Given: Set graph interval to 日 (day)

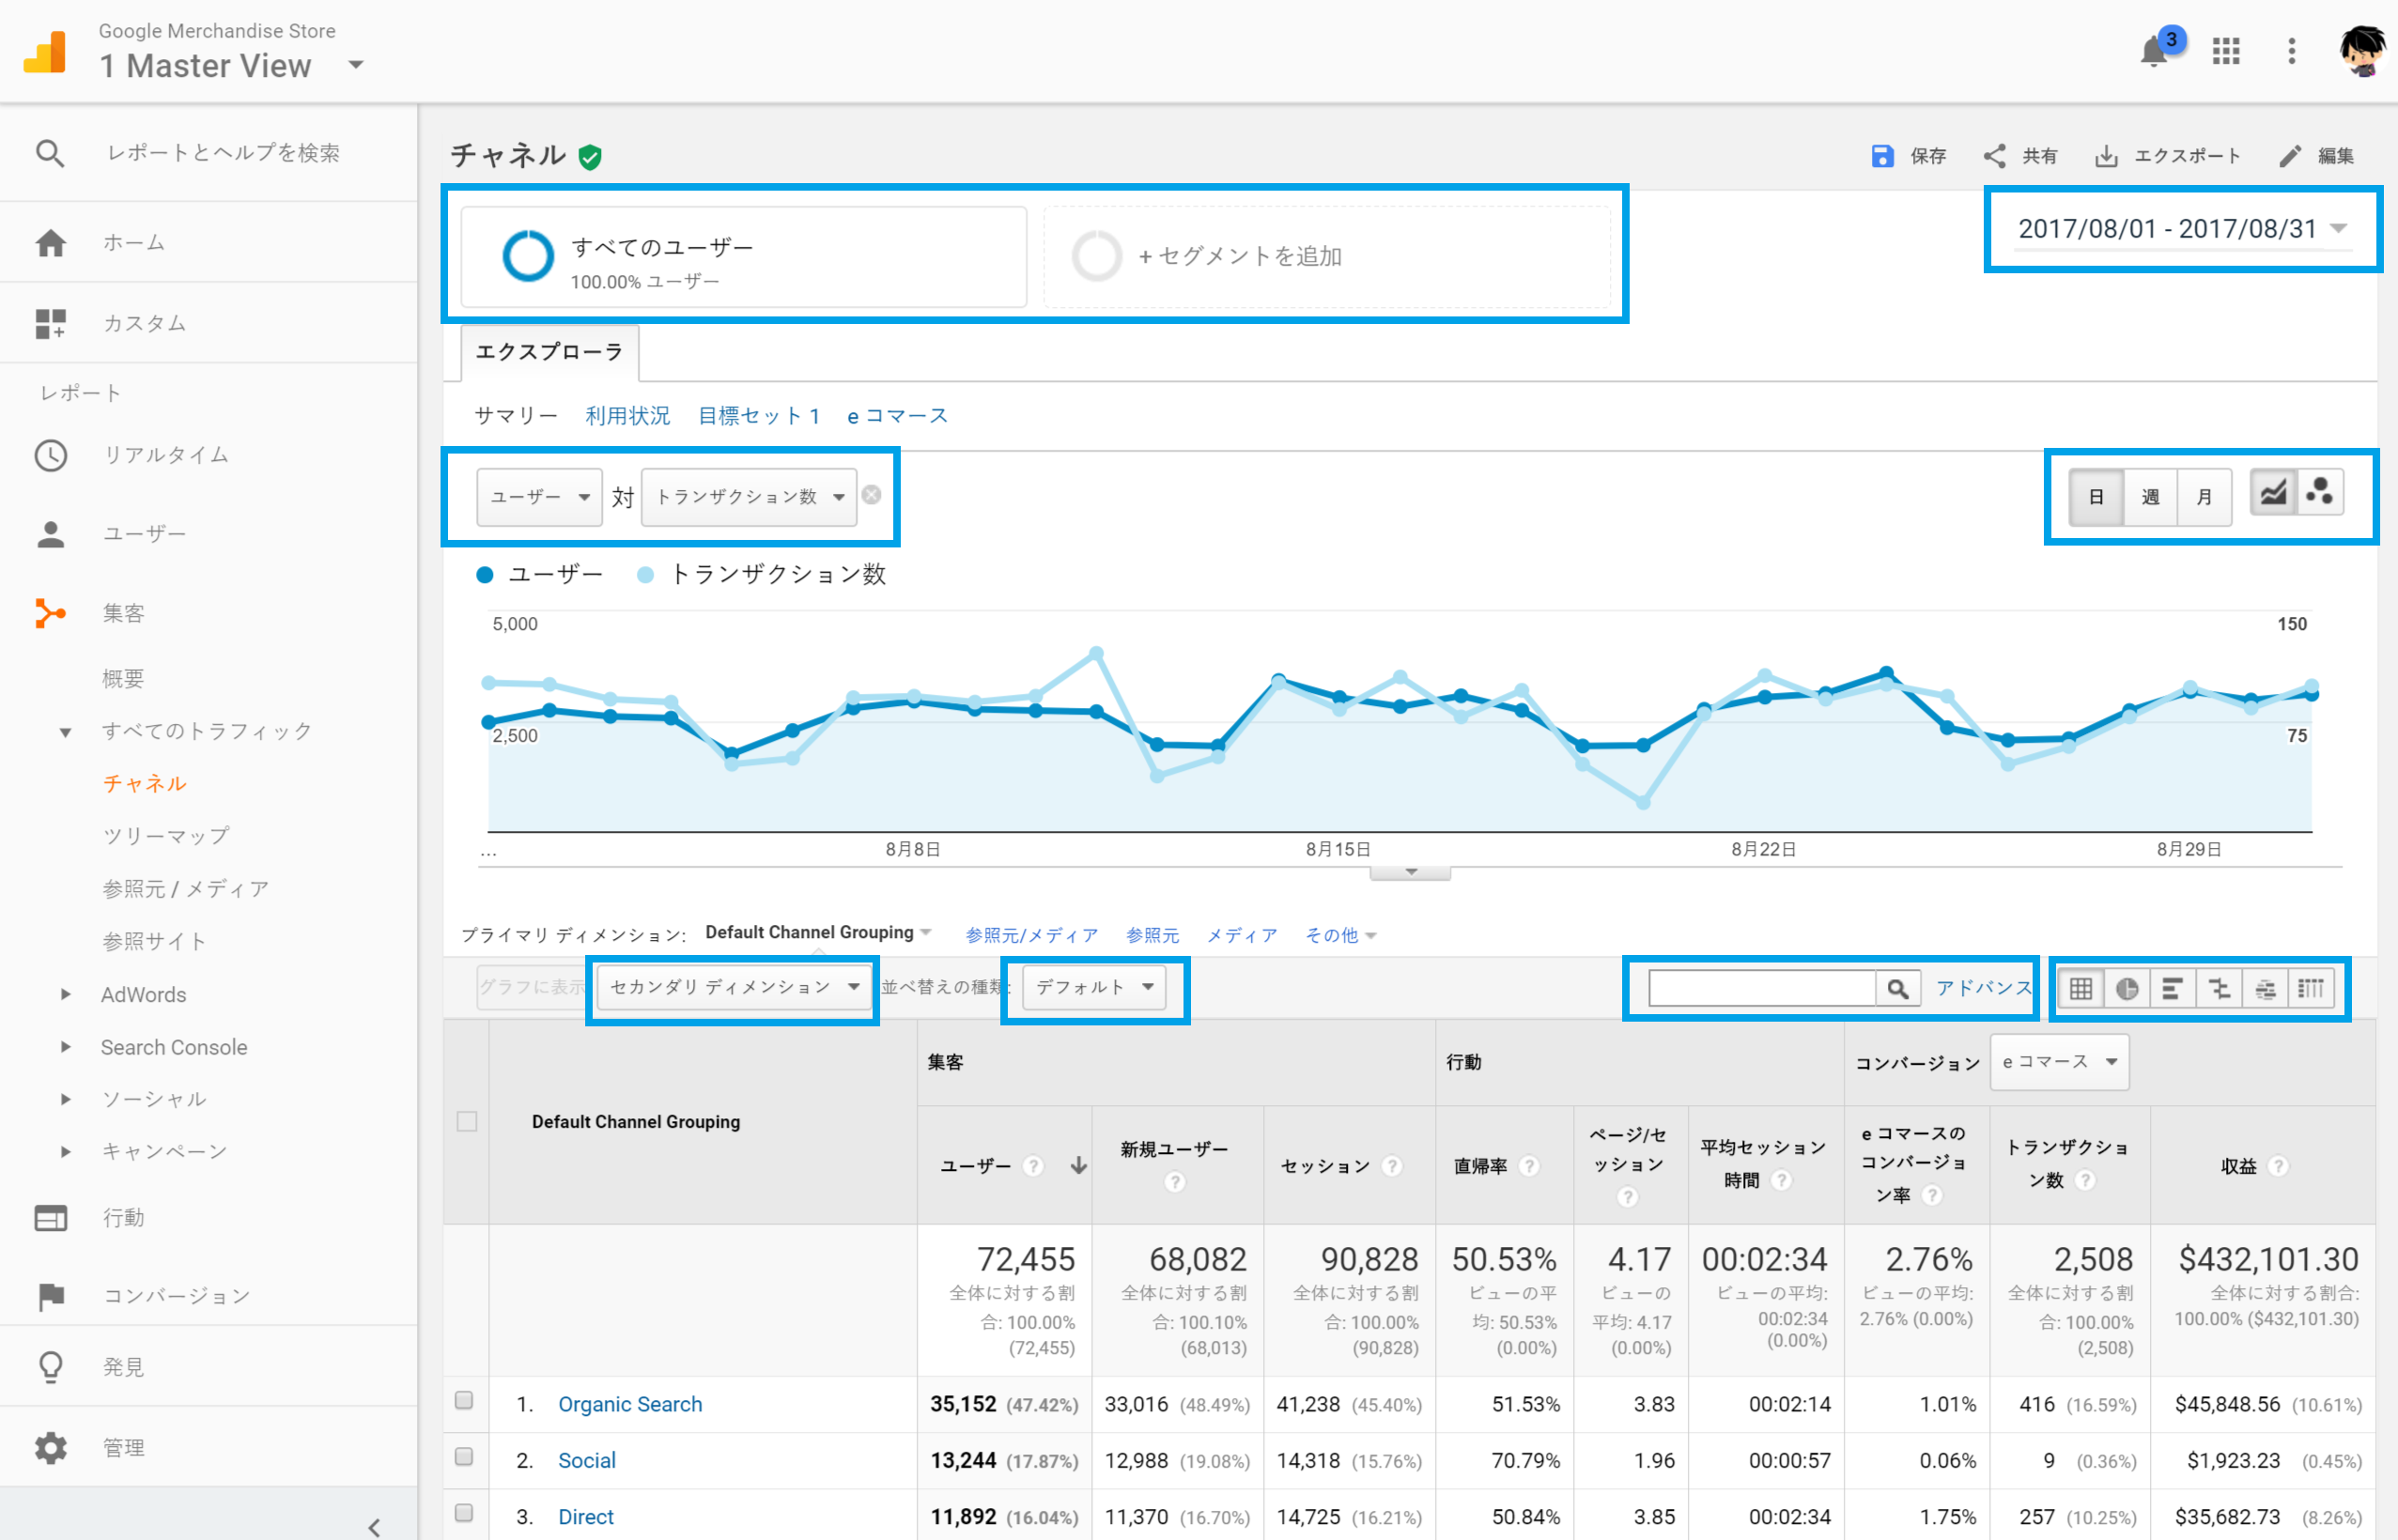Looking at the screenshot, I should (2096, 497).
